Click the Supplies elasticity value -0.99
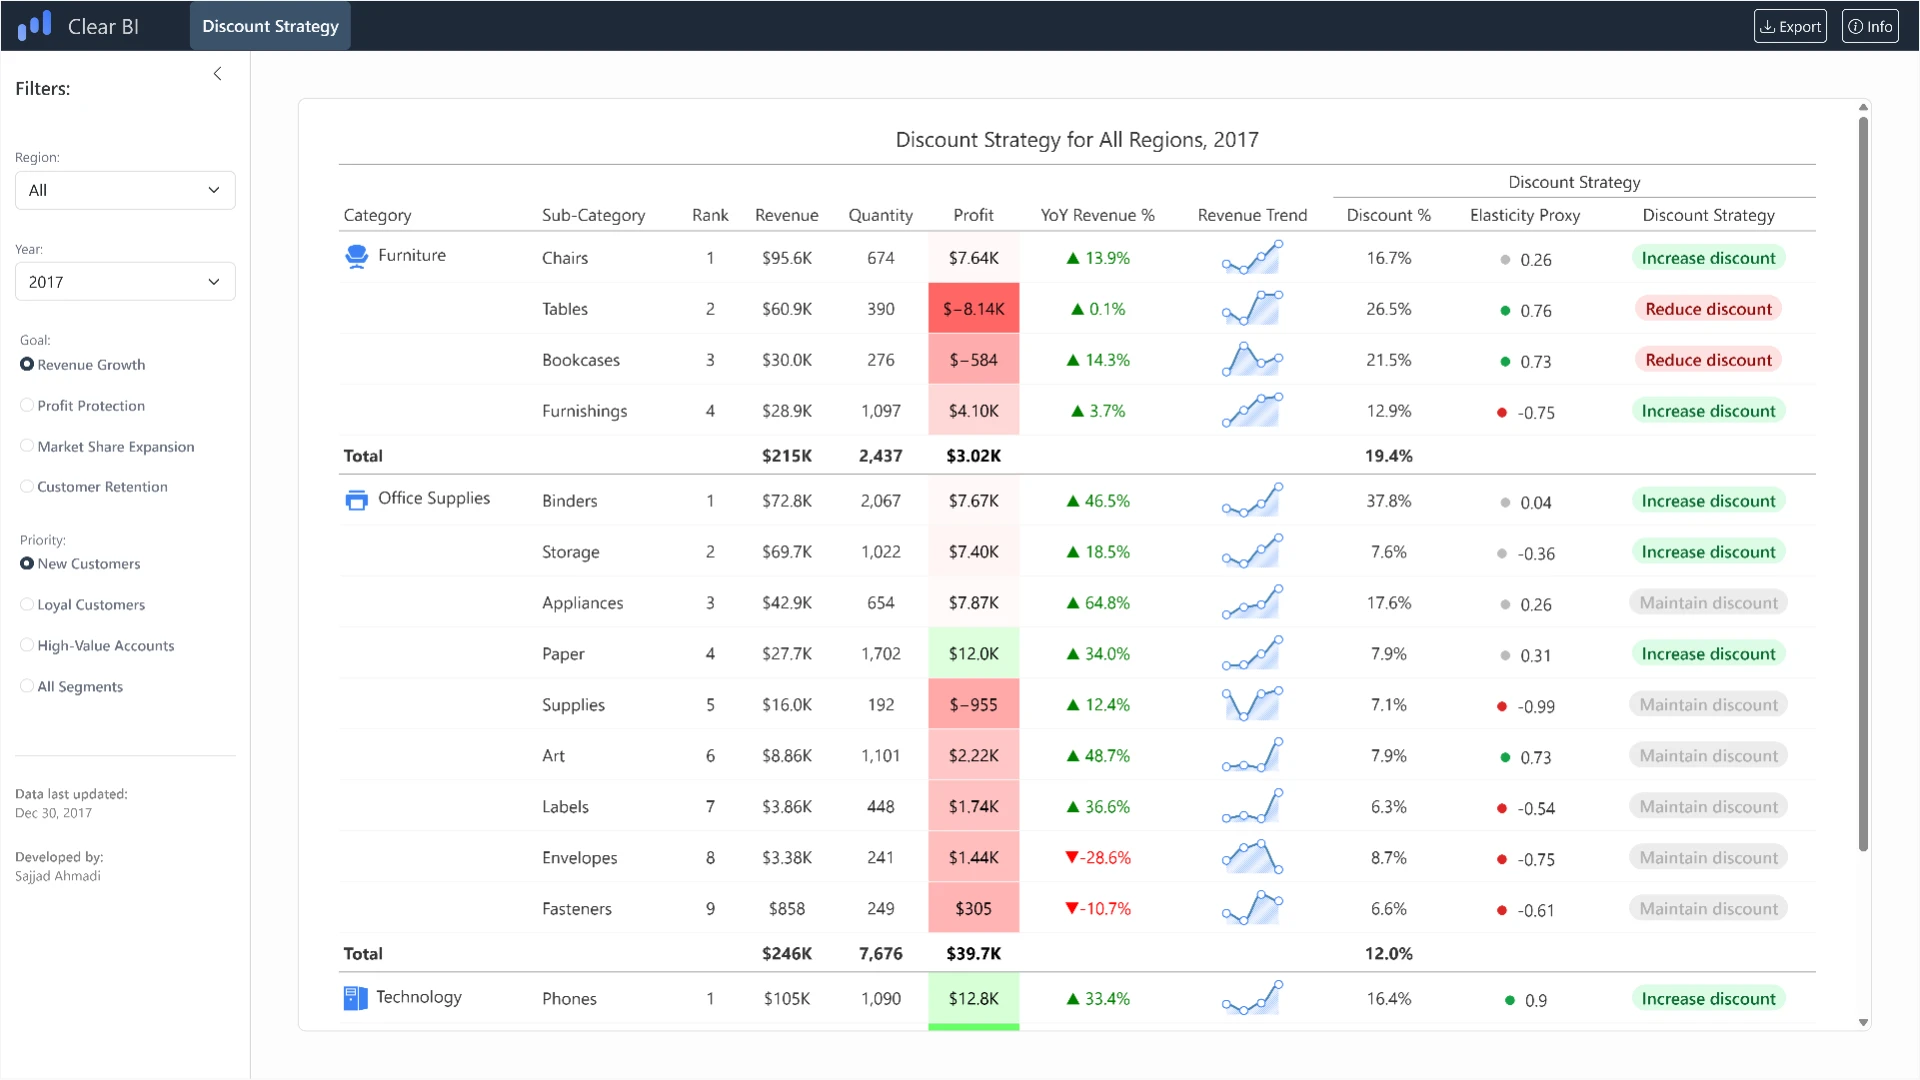Viewport: 1920px width, 1080px height. point(1535,707)
